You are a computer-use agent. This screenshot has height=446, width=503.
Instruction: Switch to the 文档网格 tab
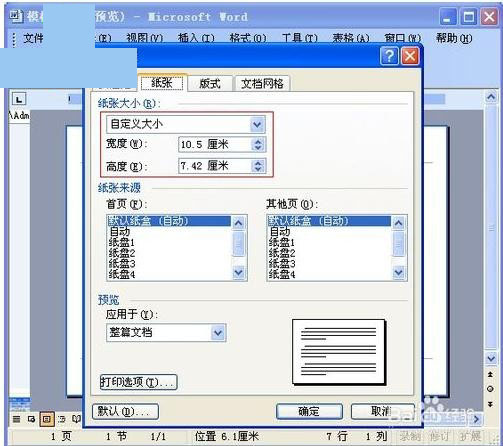click(262, 83)
